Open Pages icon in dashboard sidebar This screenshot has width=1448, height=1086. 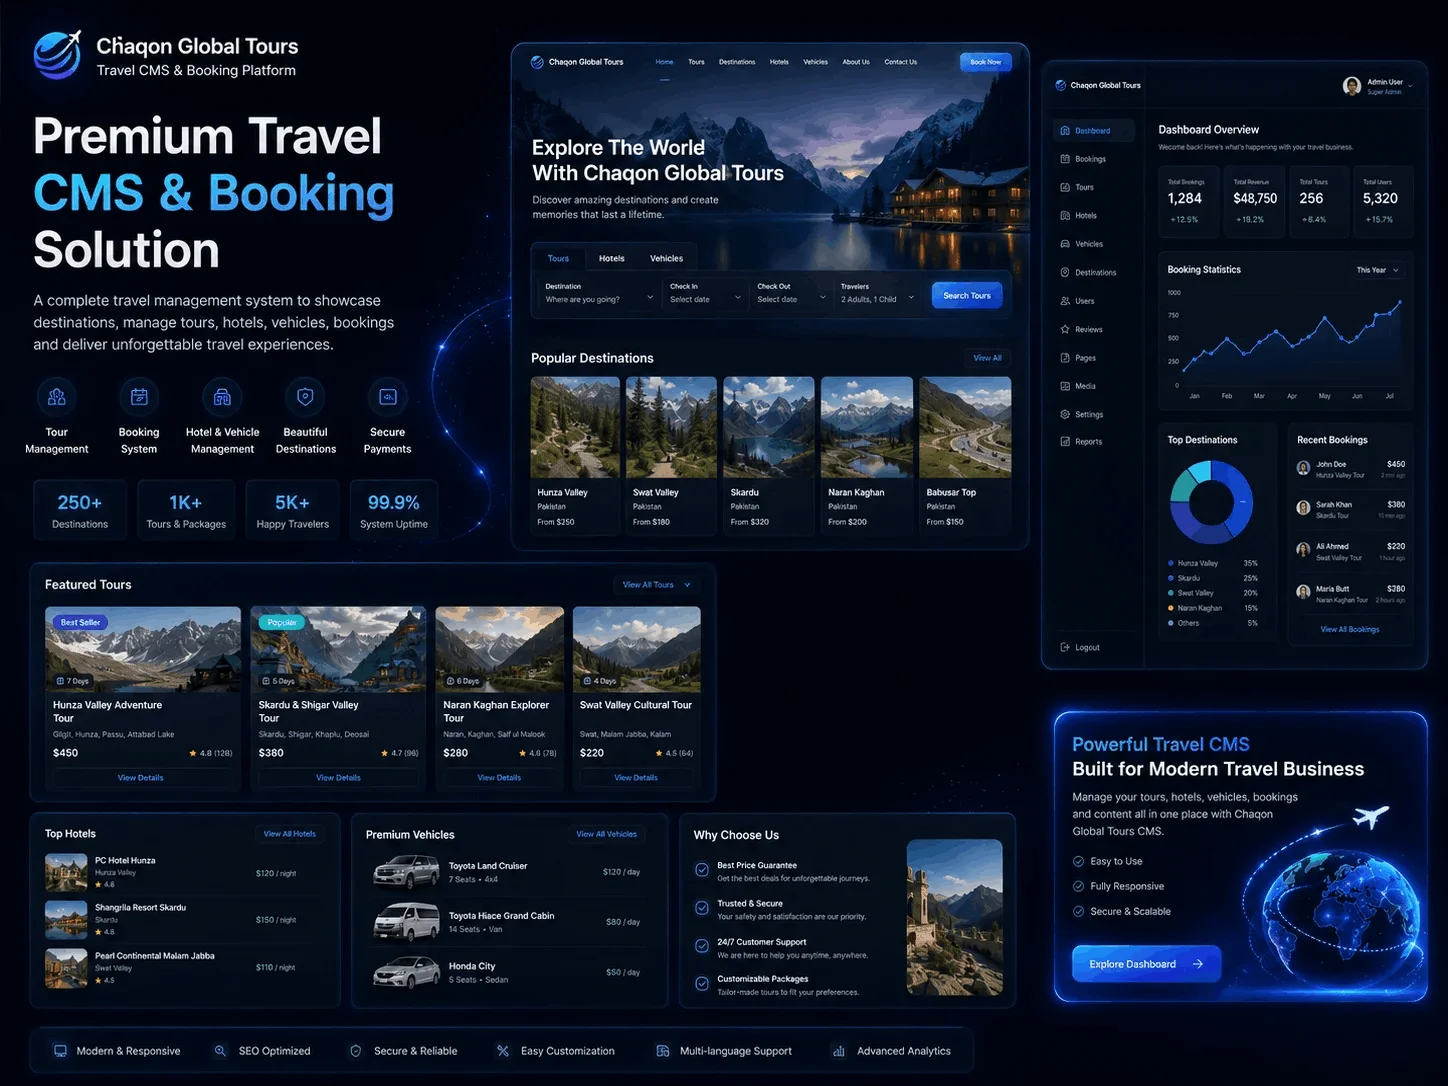pyautogui.click(x=1065, y=357)
